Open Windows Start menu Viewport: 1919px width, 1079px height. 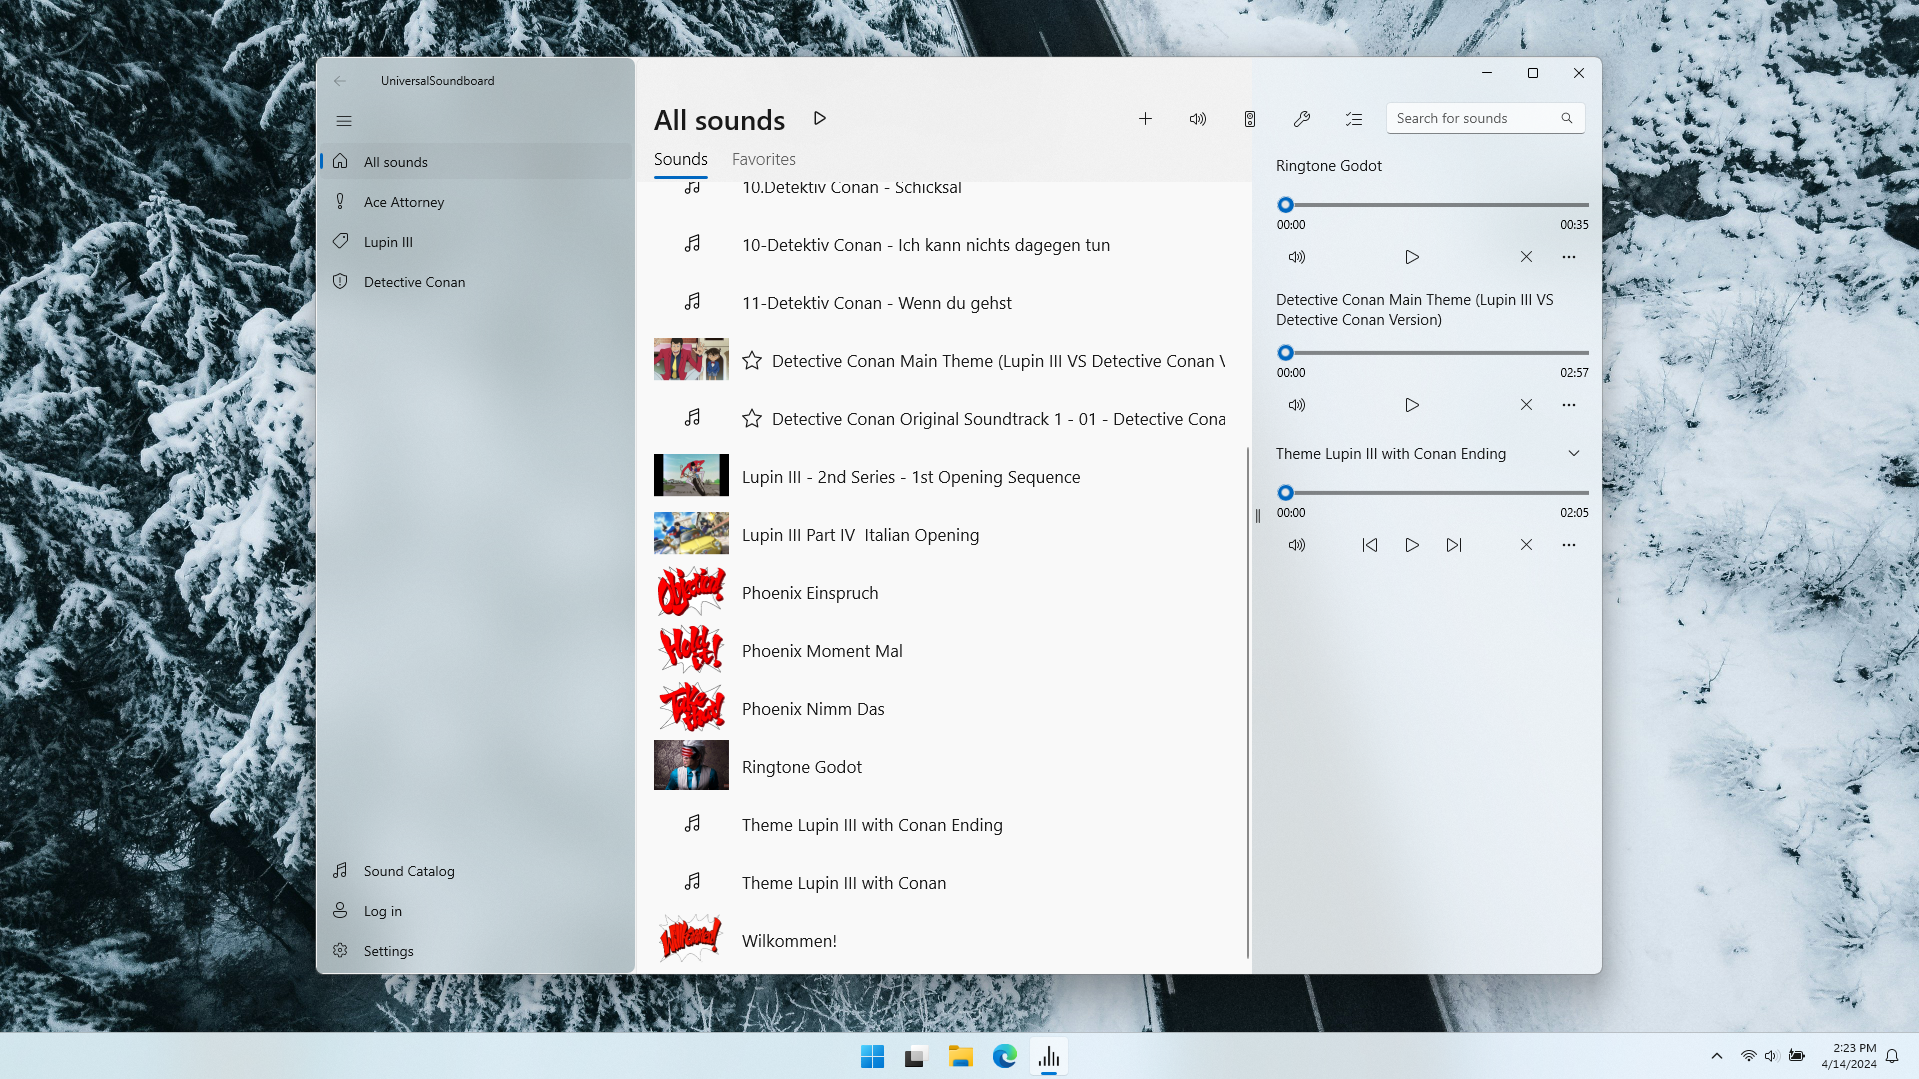(x=872, y=1057)
